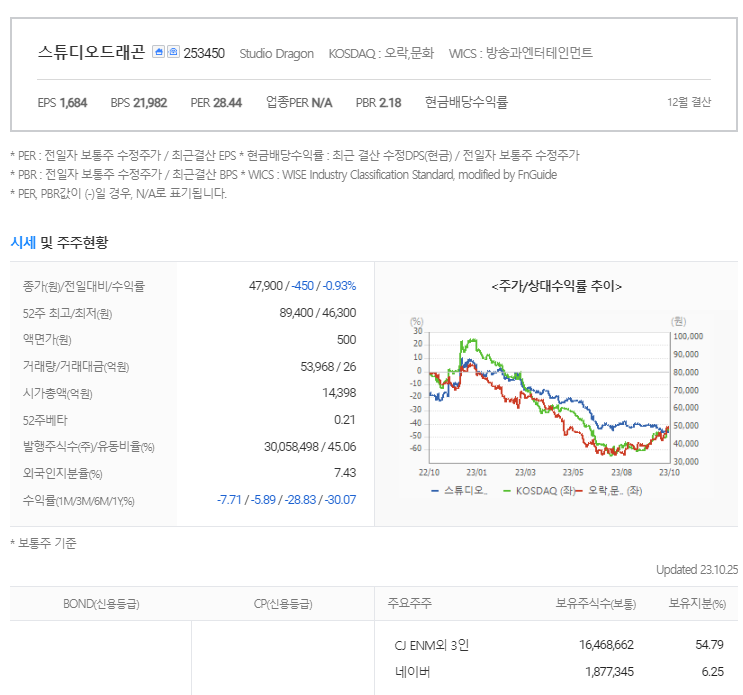Click the Studio Dragon English name
This screenshot has width=743, height=695.
[x=276, y=54]
